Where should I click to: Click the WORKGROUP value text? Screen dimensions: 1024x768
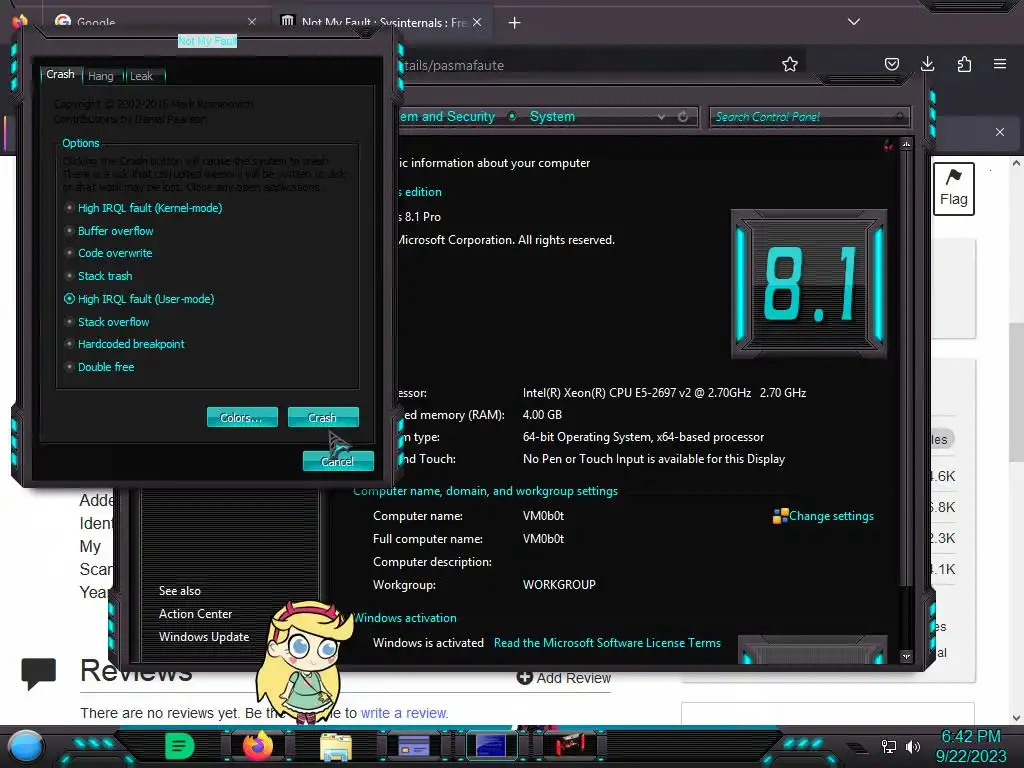tap(559, 584)
